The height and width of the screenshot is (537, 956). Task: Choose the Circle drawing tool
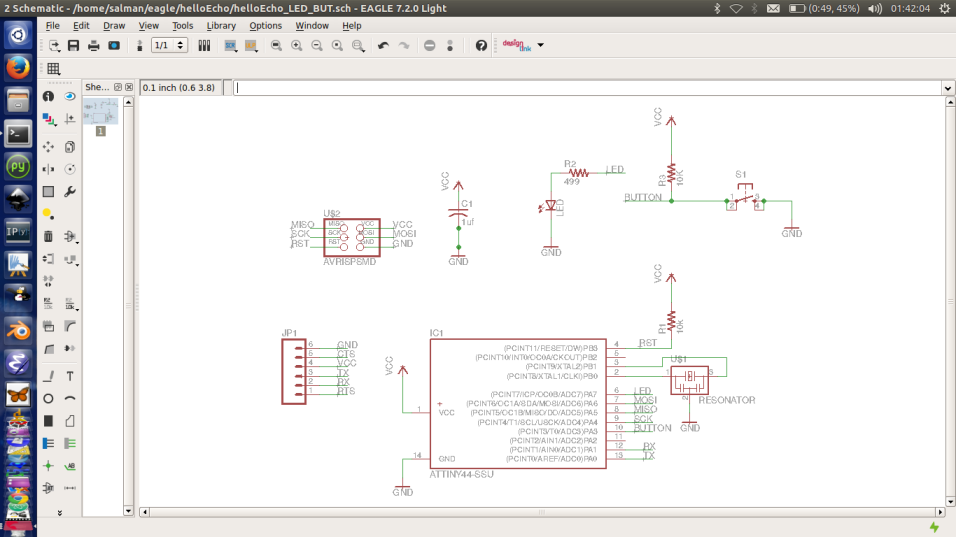point(48,398)
